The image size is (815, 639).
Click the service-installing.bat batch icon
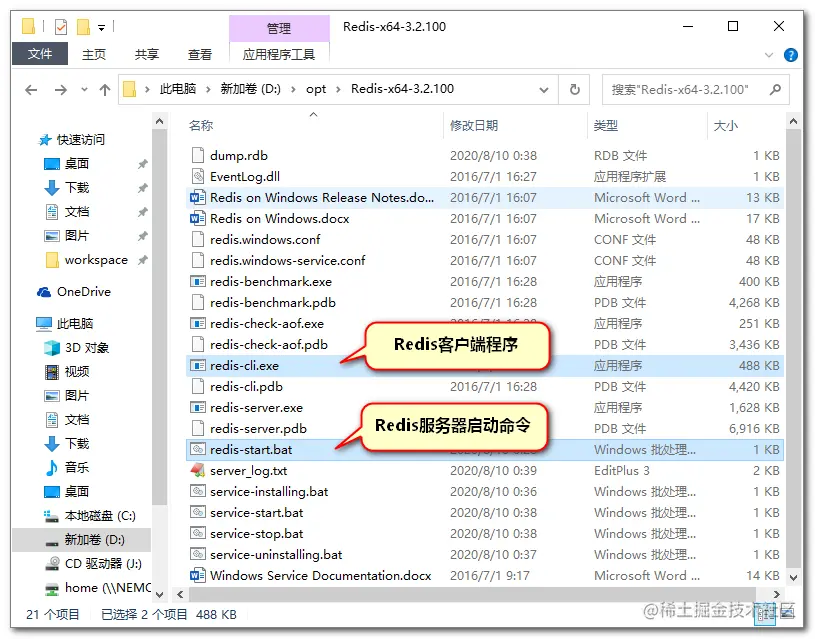click(x=198, y=491)
